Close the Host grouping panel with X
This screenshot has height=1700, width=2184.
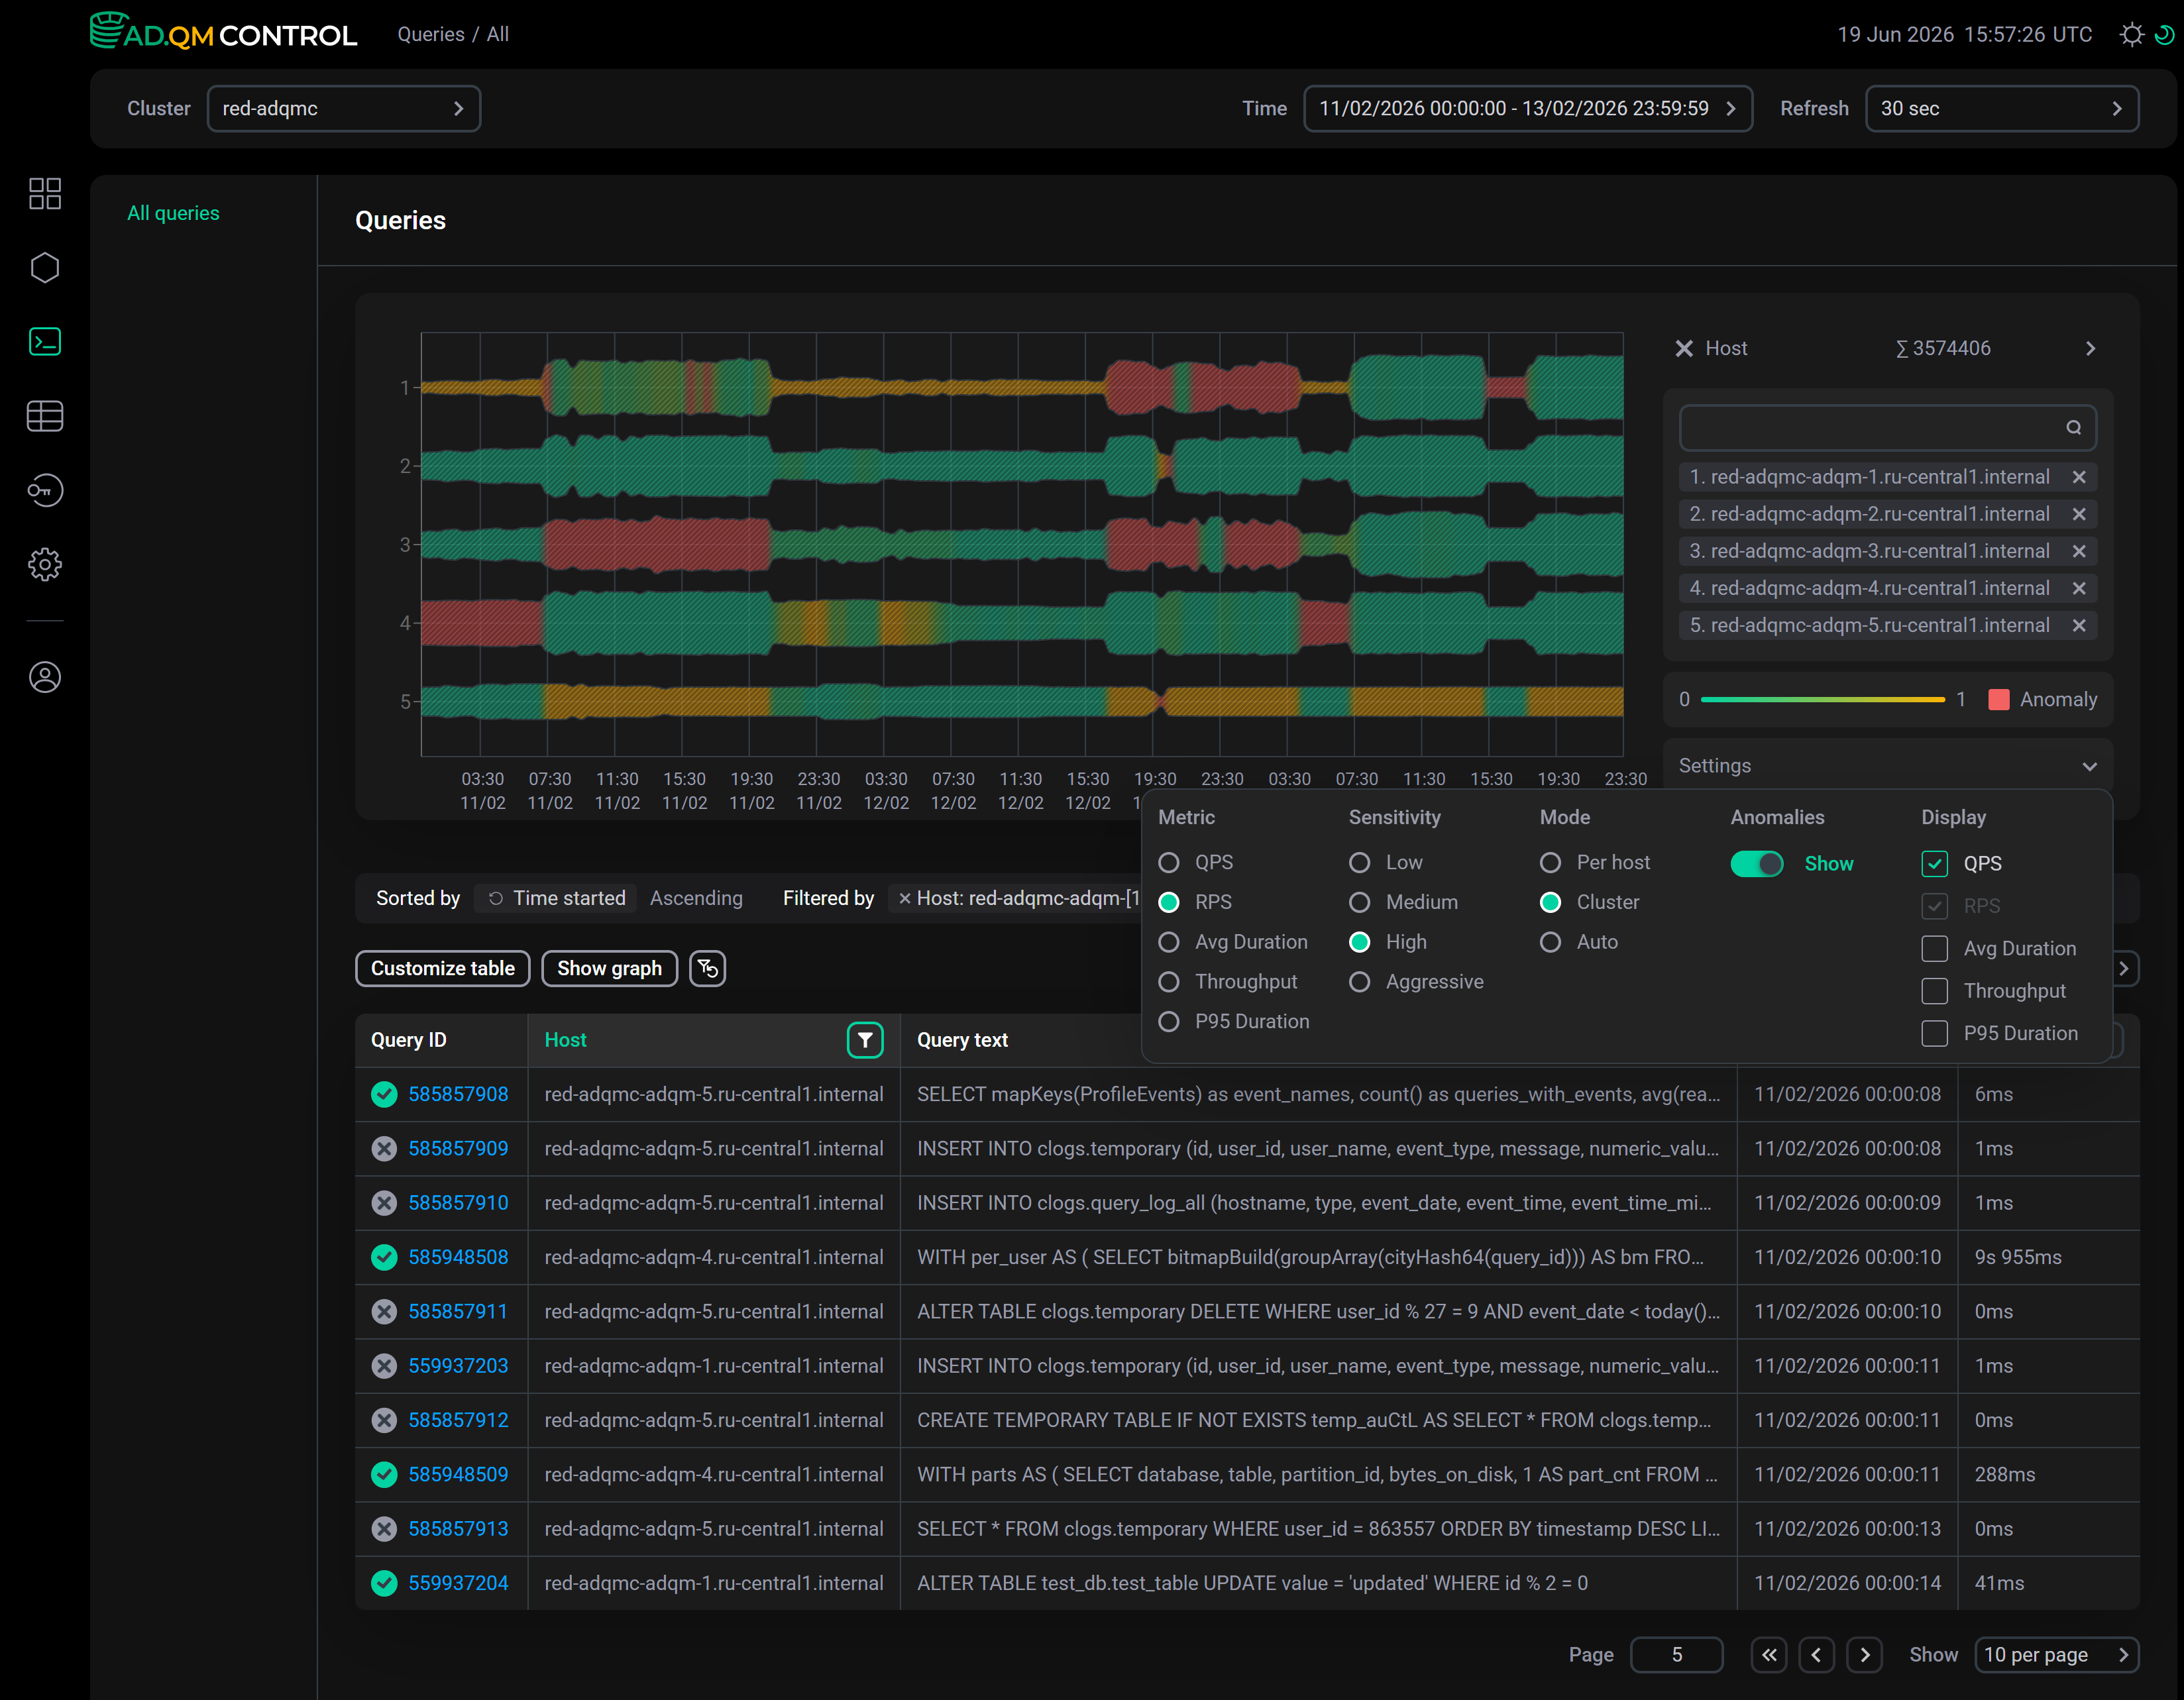click(x=1684, y=349)
